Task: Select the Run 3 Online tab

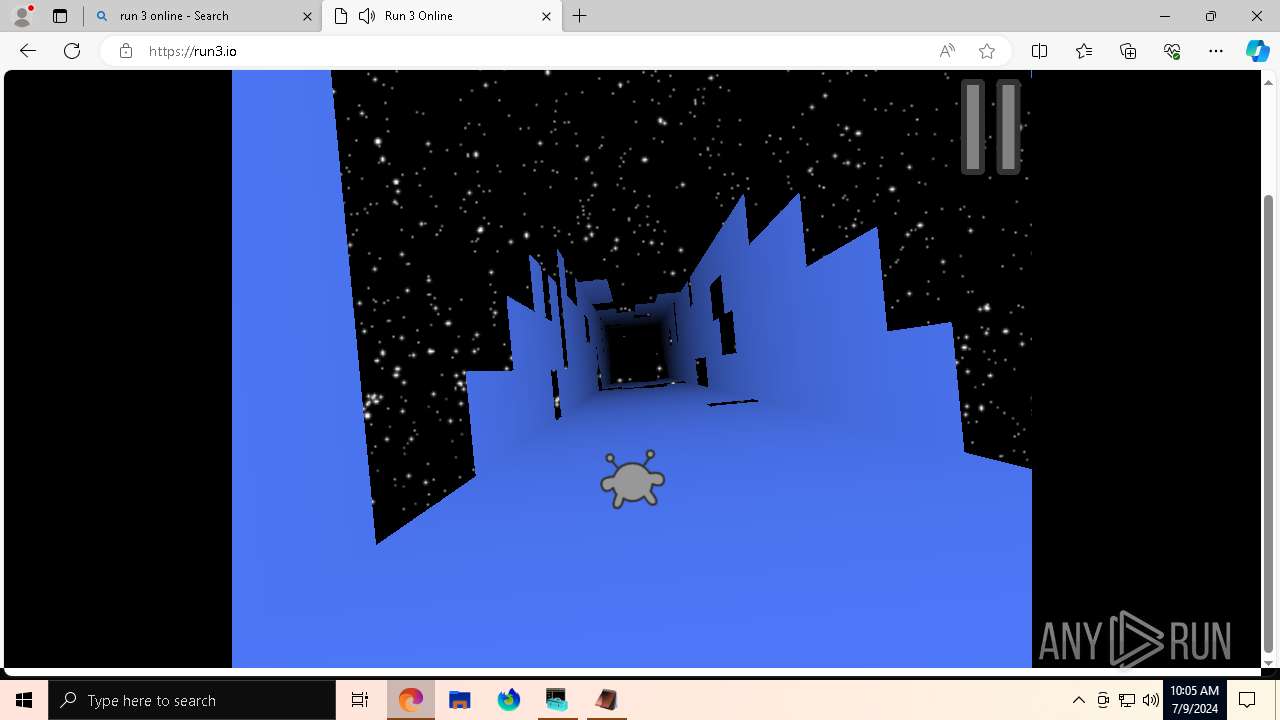Action: pyautogui.click(x=444, y=16)
